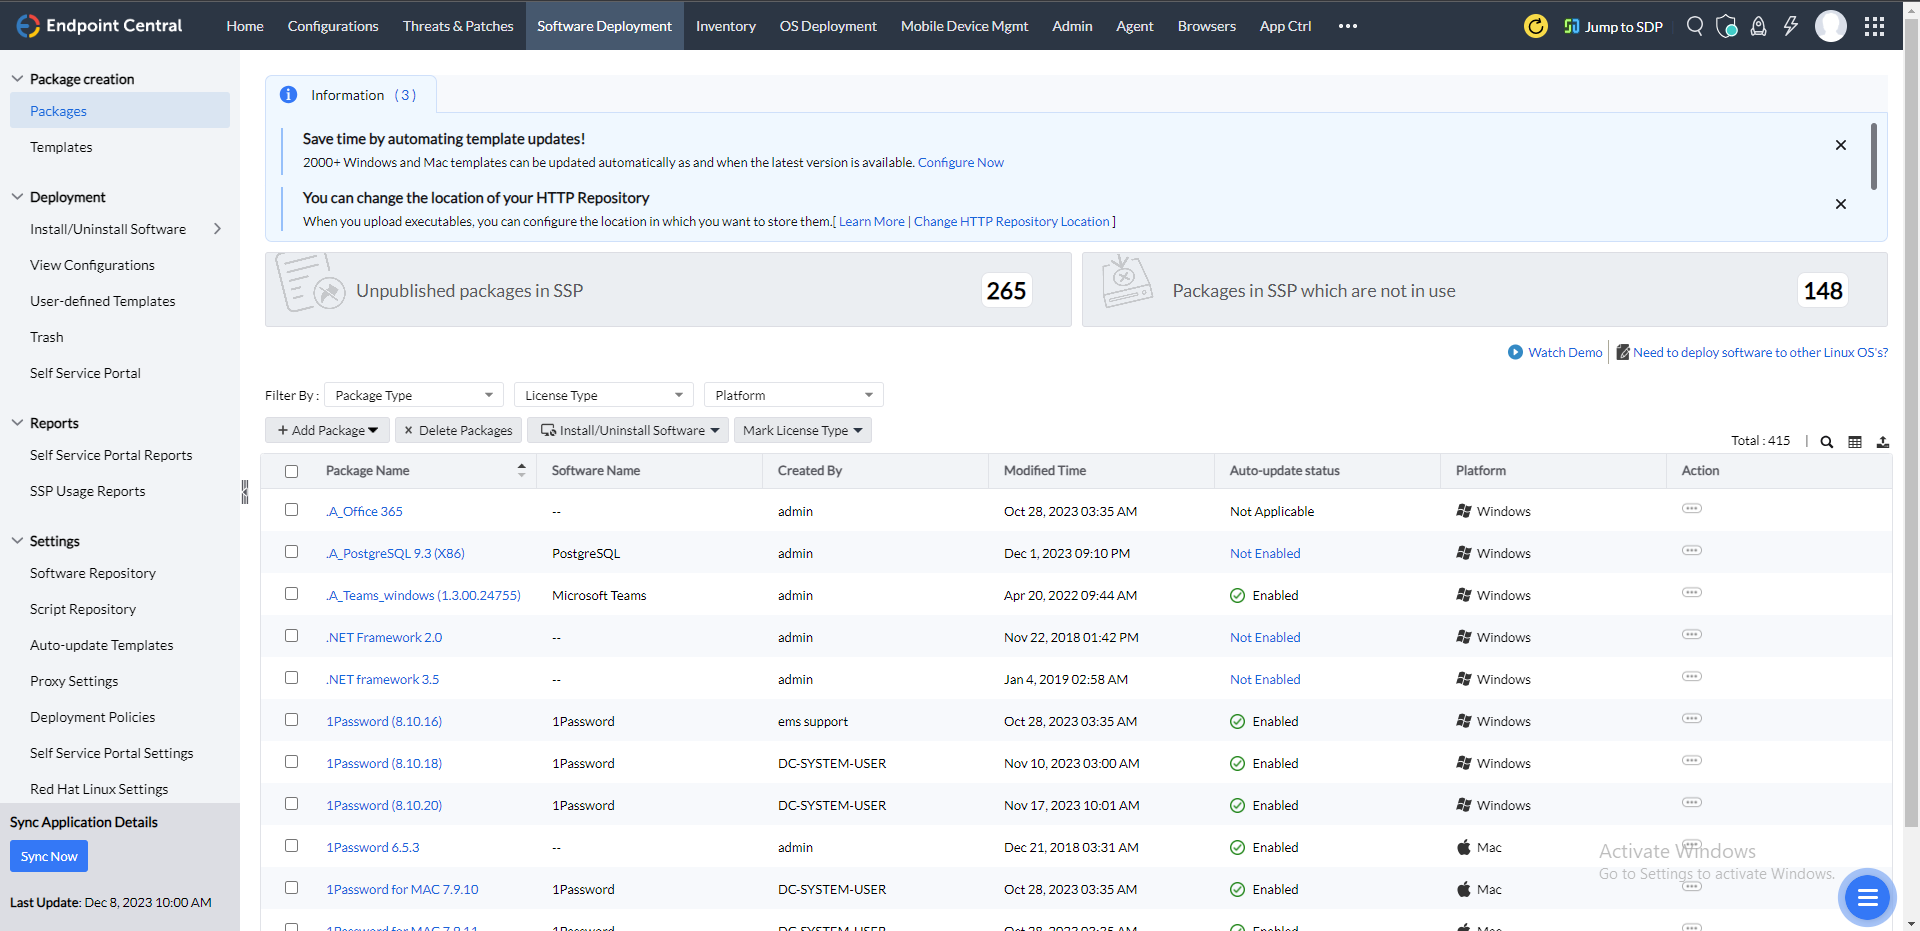
Task: Select the A_PostgreSQL 9.3 package checkbox
Action: point(292,552)
